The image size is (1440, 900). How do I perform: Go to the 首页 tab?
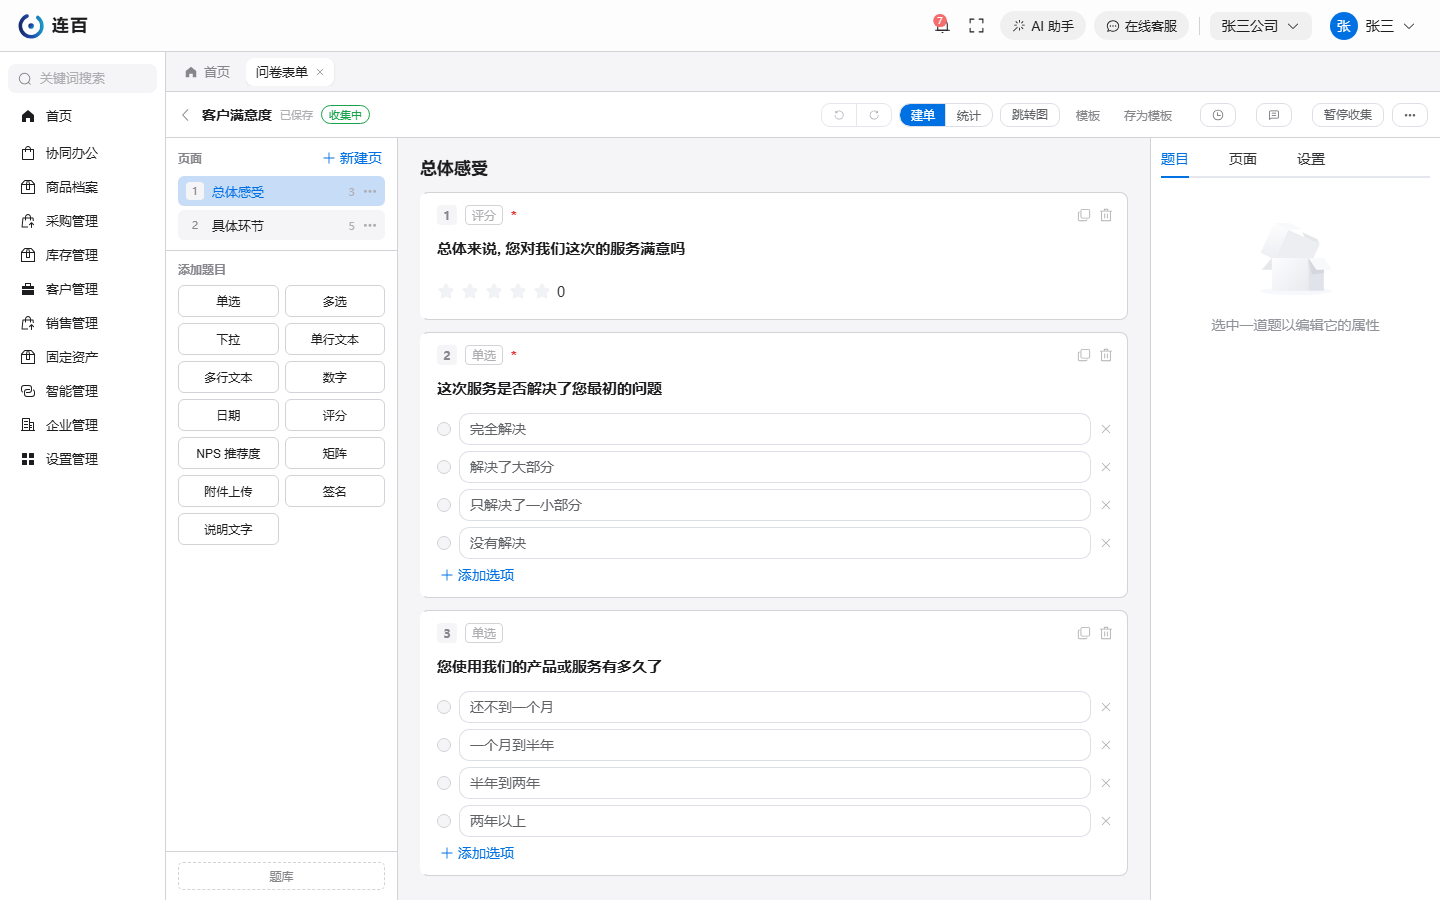207,72
